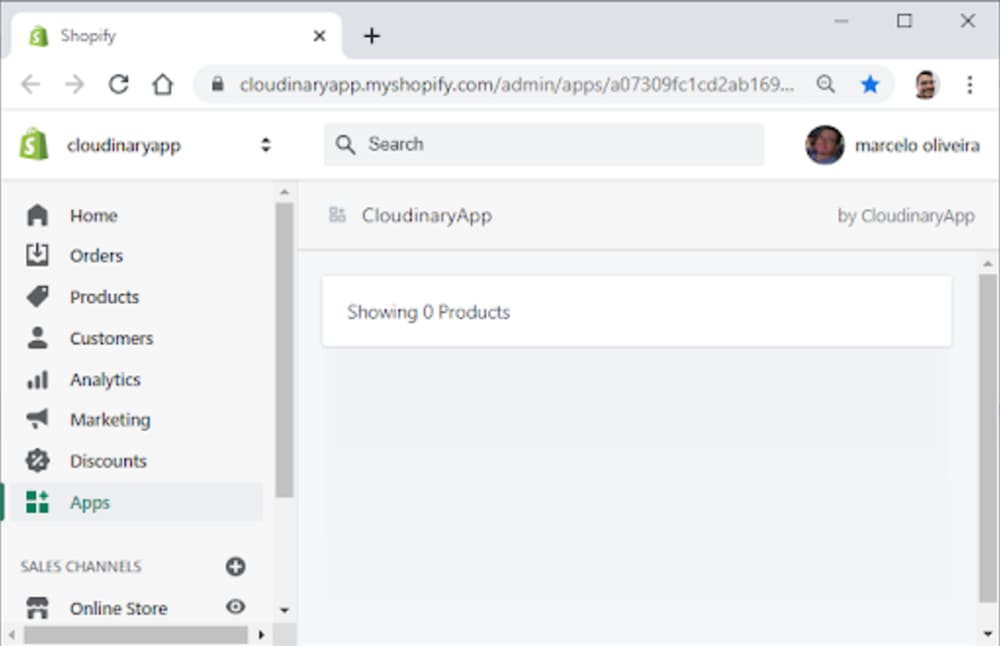
Task: Click by CloudinaryApp text
Action: (906, 216)
